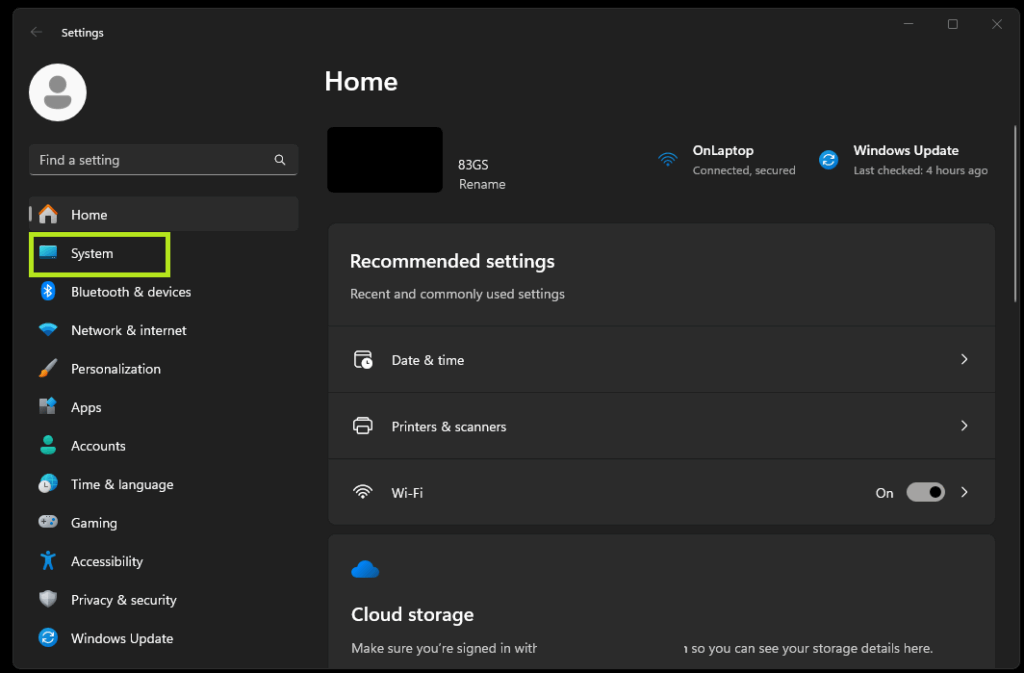Screen dimensions: 1024x673
Task: Open Windows Update in sidebar
Action: click(x=164, y=638)
